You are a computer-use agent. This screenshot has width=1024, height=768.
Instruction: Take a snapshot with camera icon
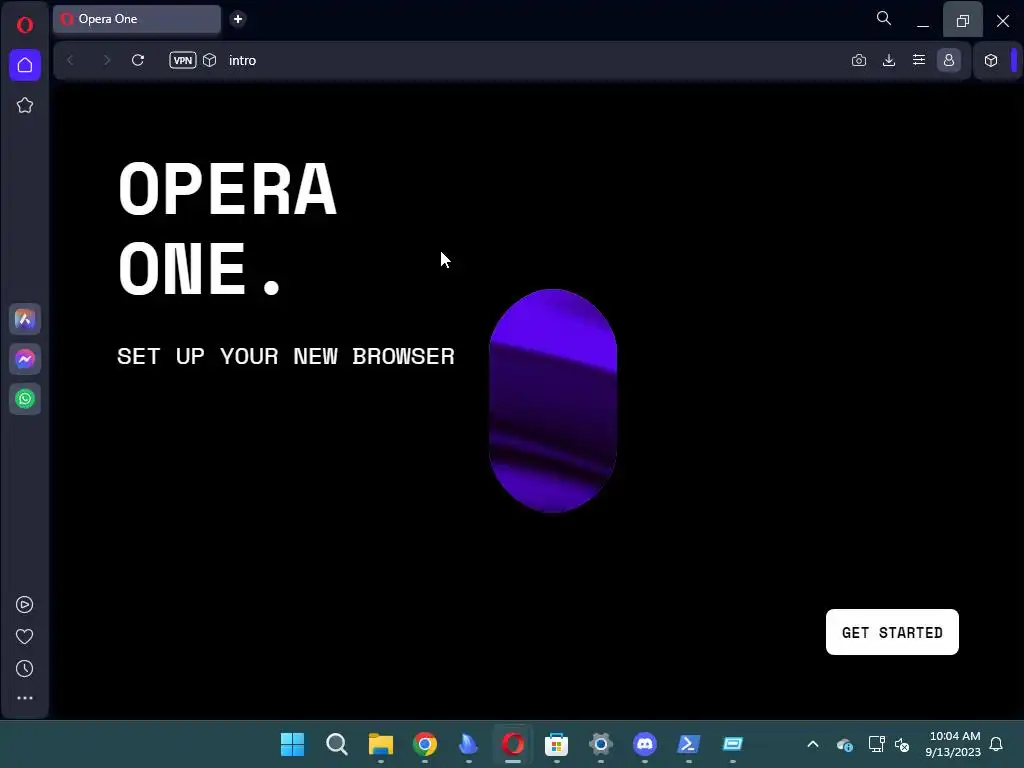tap(859, 60)
